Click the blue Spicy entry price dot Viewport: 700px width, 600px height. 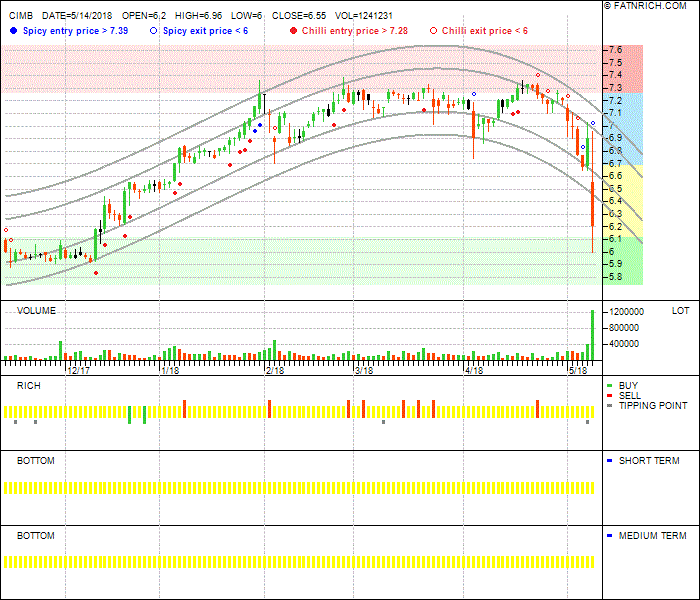pos(11,31)
